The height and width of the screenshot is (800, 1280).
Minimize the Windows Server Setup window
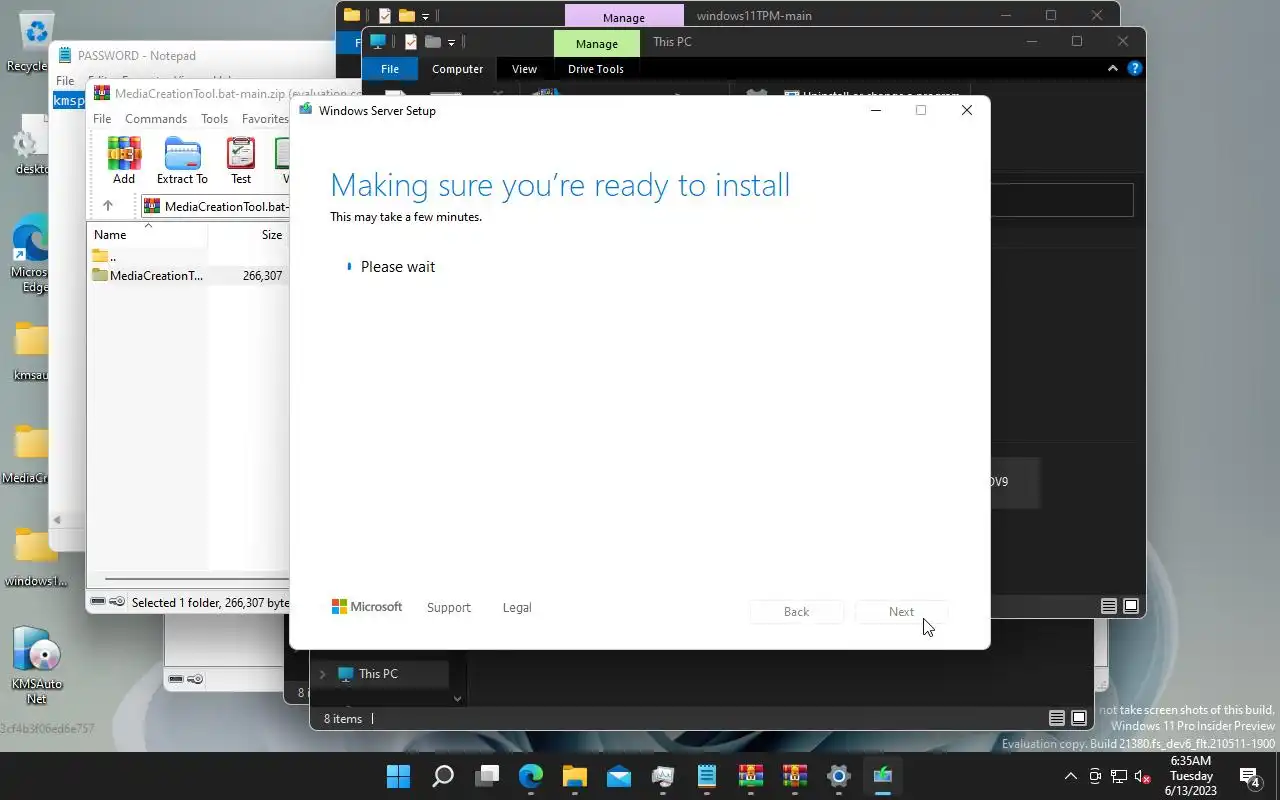(x=876, y=110)
